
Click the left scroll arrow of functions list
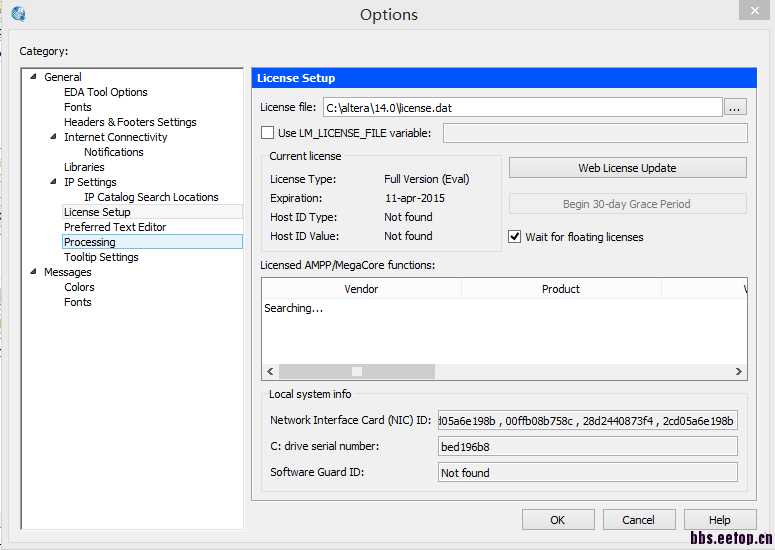tap(271, 371)
